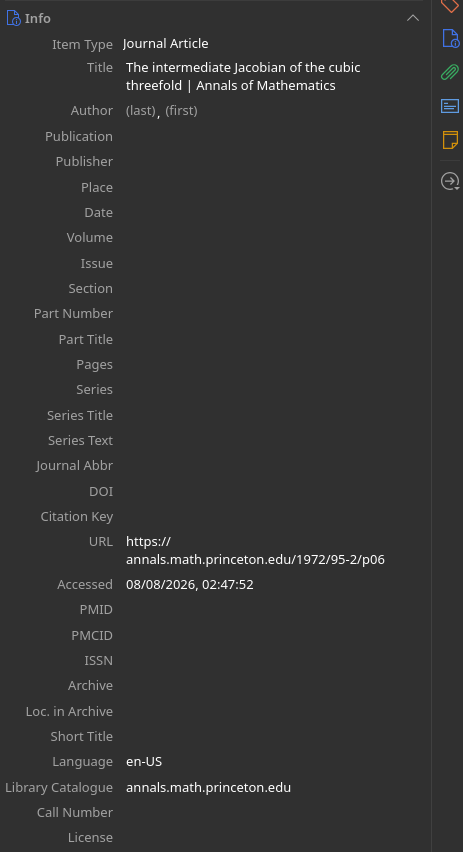This screenshot has width=463, height=852.
Task: Click the author first name field
Action: pos(181,111)
